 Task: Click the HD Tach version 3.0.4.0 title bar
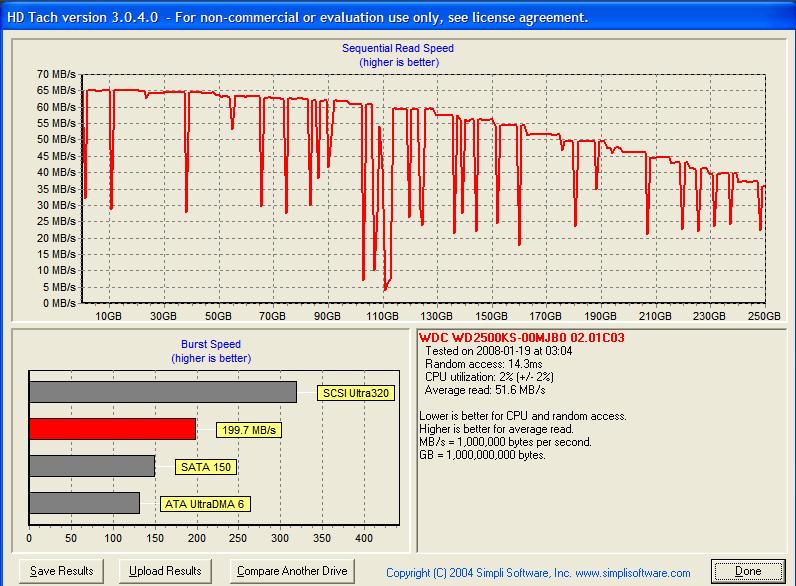pyautogui.click(x=398, y=17)
